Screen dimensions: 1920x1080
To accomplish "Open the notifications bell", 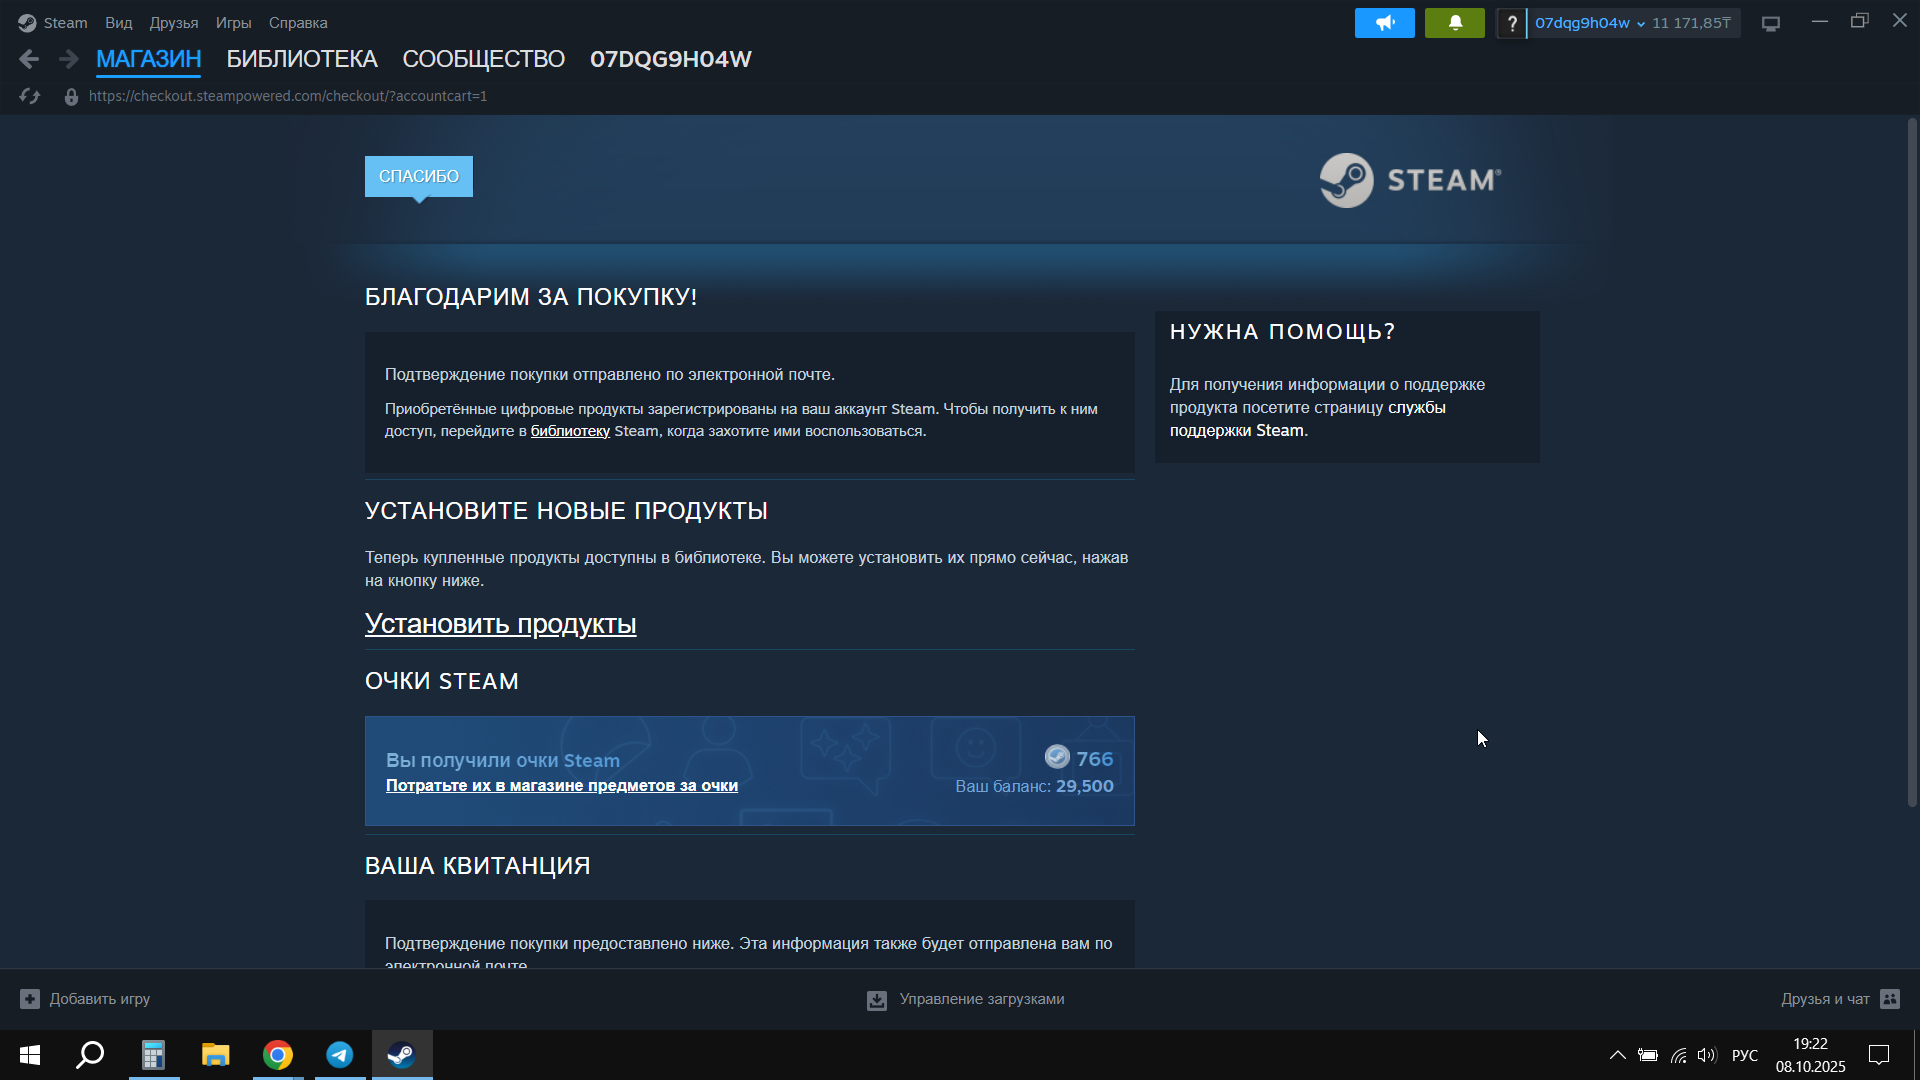I will (1454, 23).
